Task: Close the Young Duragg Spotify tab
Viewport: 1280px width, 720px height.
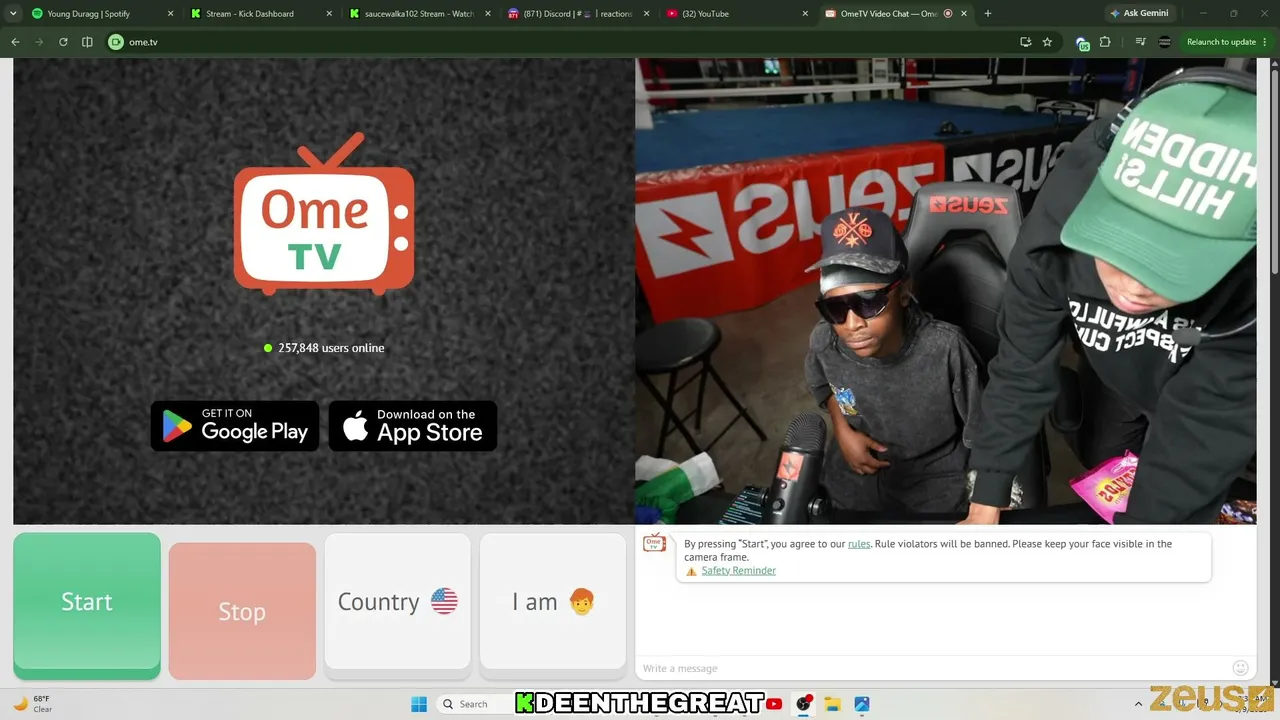Action: pyautogui.click(x=170, y=14)
